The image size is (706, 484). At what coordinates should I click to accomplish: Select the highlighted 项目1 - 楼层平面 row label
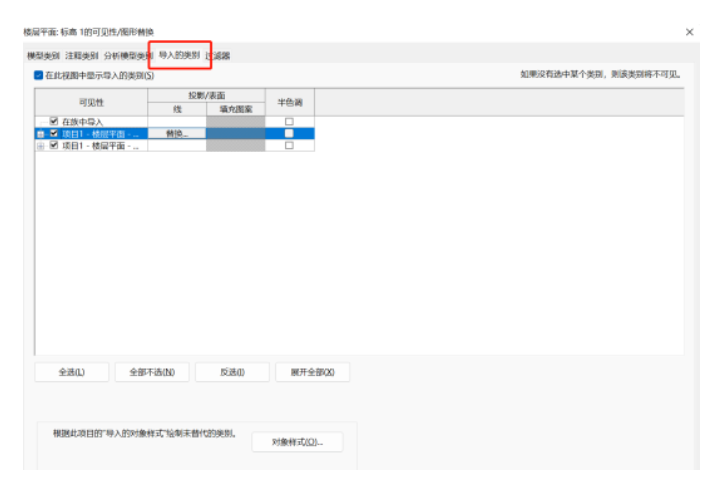tap(100, 134)
